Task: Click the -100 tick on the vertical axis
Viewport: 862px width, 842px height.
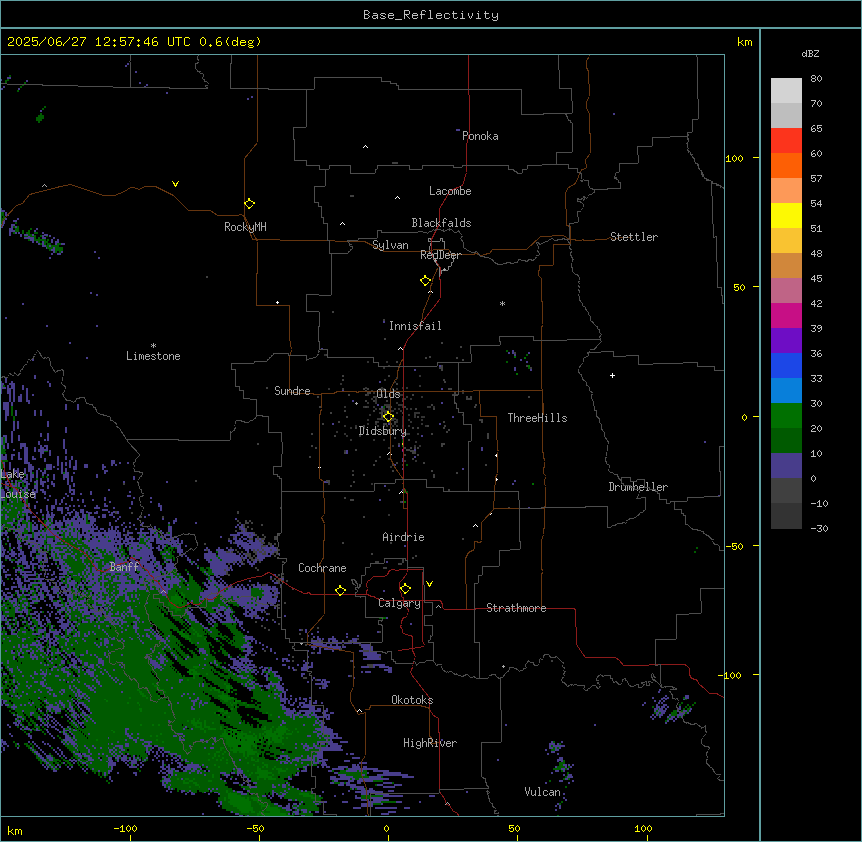Action: click(x=730, y=675)
